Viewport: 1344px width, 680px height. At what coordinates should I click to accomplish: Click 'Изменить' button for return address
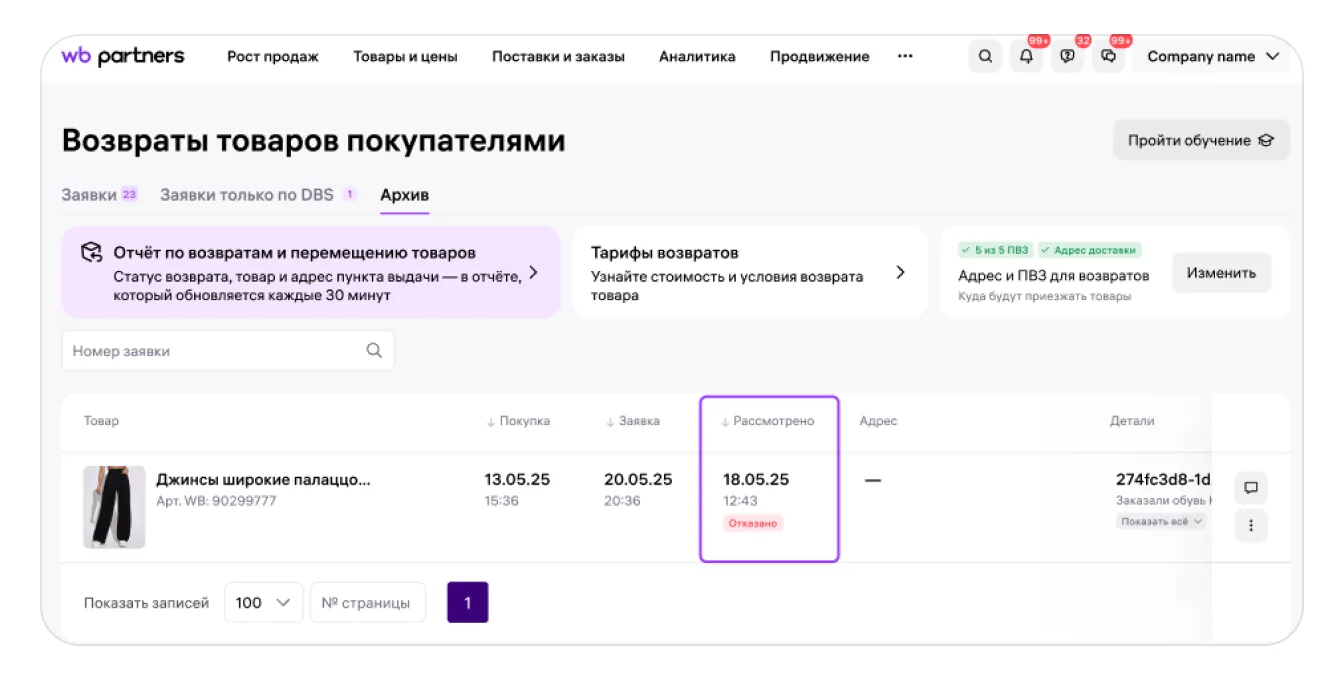(1221, 273)
